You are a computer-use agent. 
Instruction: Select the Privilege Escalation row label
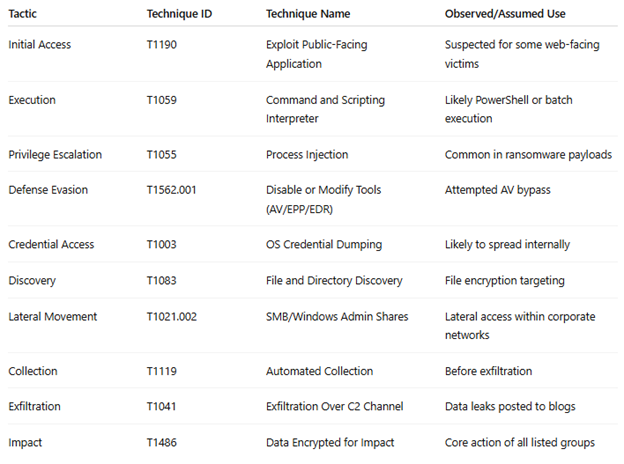point(55,154)
